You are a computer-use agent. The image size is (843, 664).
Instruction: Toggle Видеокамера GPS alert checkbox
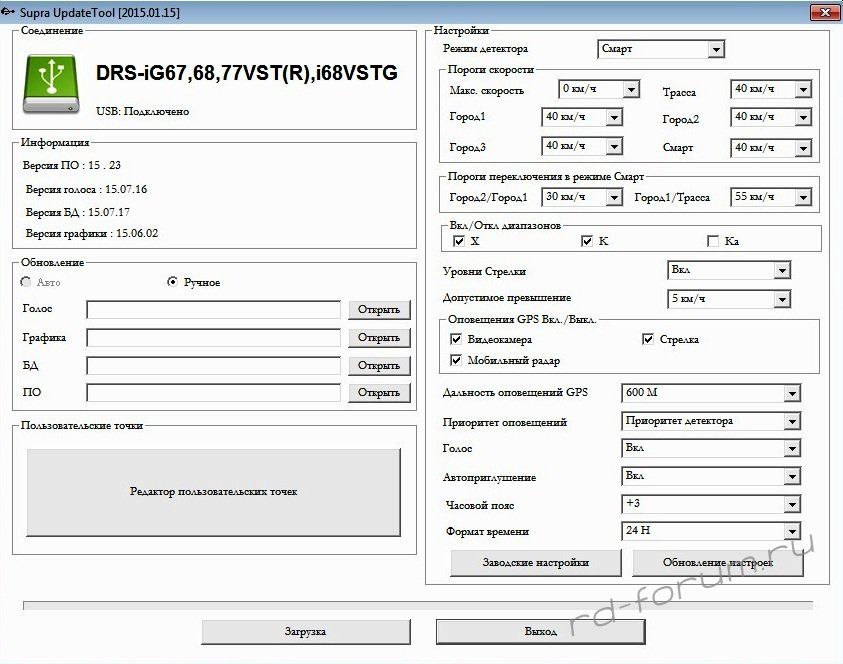click(x=456, y=339)
